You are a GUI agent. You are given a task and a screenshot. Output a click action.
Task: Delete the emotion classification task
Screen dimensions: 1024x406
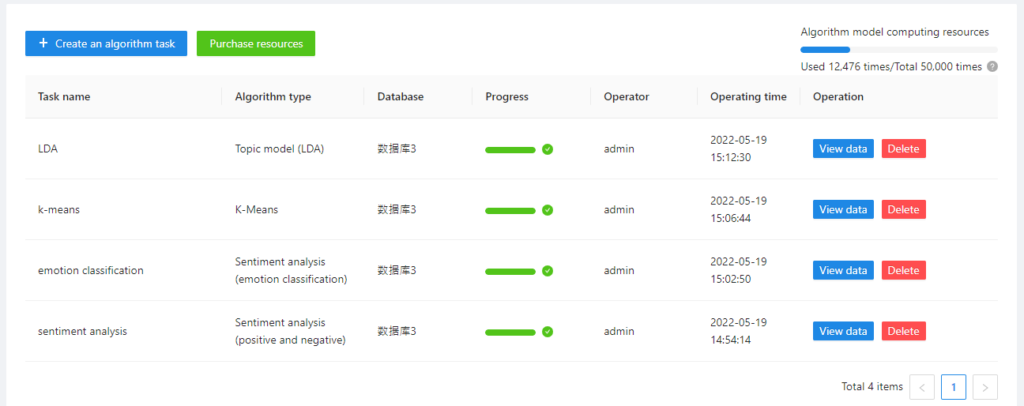[x=903, y=271]
